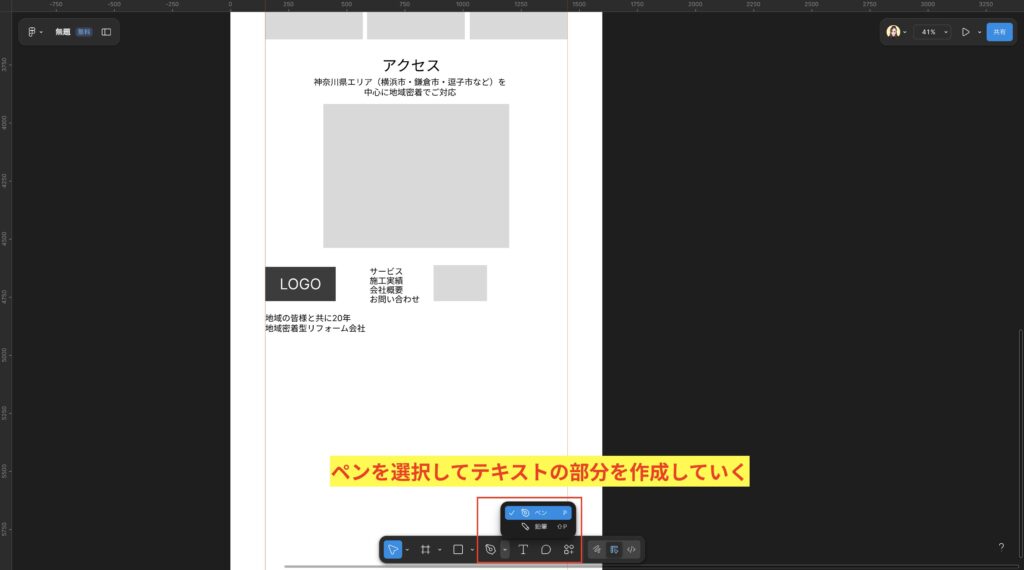Choose 鉛筆 (pencil) from the pen tool menu
The height and width of the screenshot is (570, 1024).
click(538, 526)
